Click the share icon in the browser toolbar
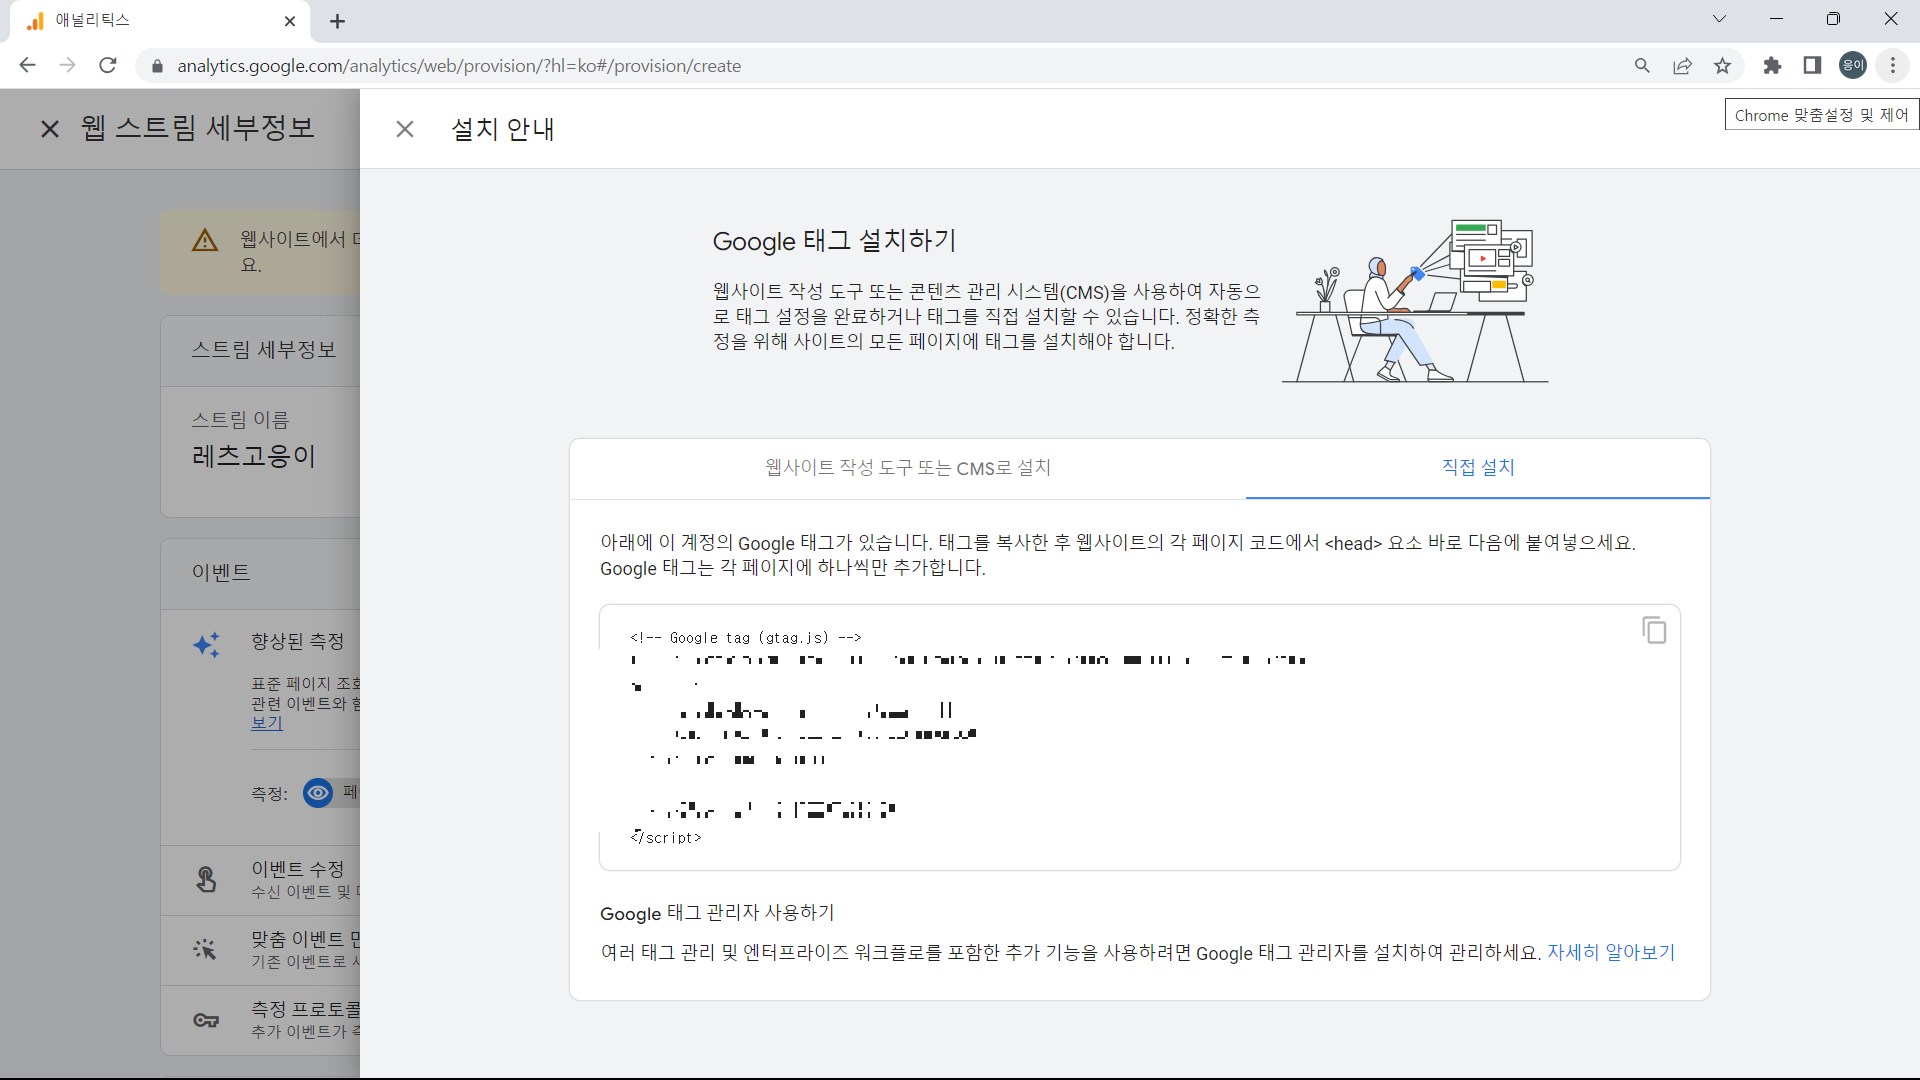The image size is (1920, 1080). click(x=1682, y=65)
